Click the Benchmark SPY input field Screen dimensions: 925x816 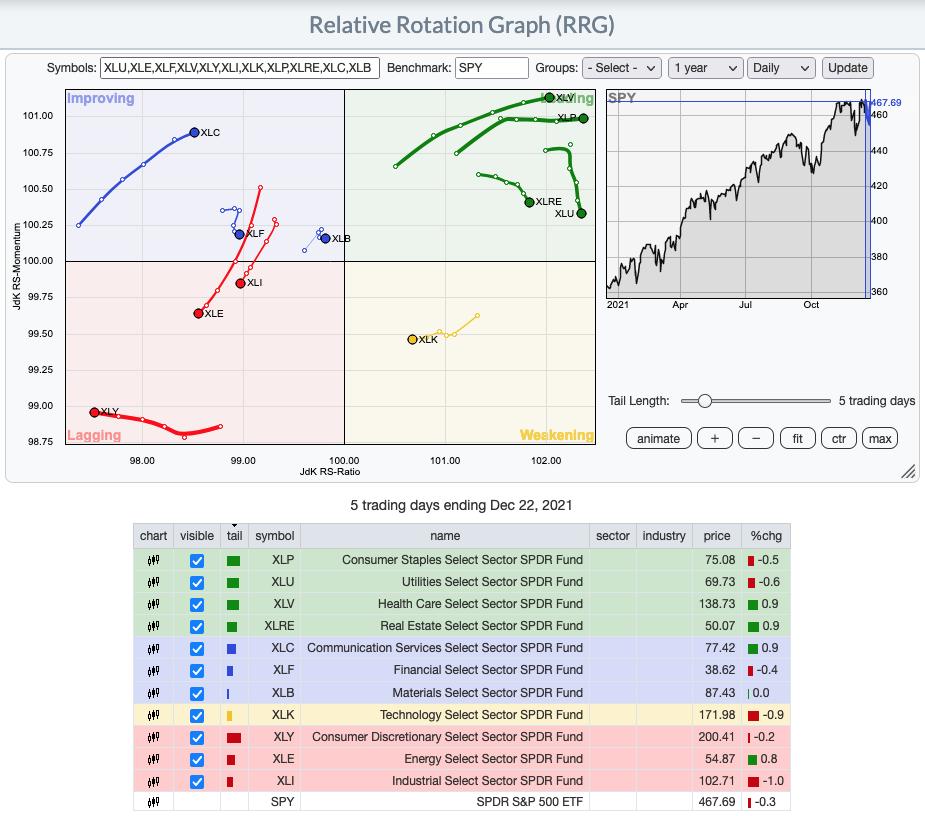491,68
